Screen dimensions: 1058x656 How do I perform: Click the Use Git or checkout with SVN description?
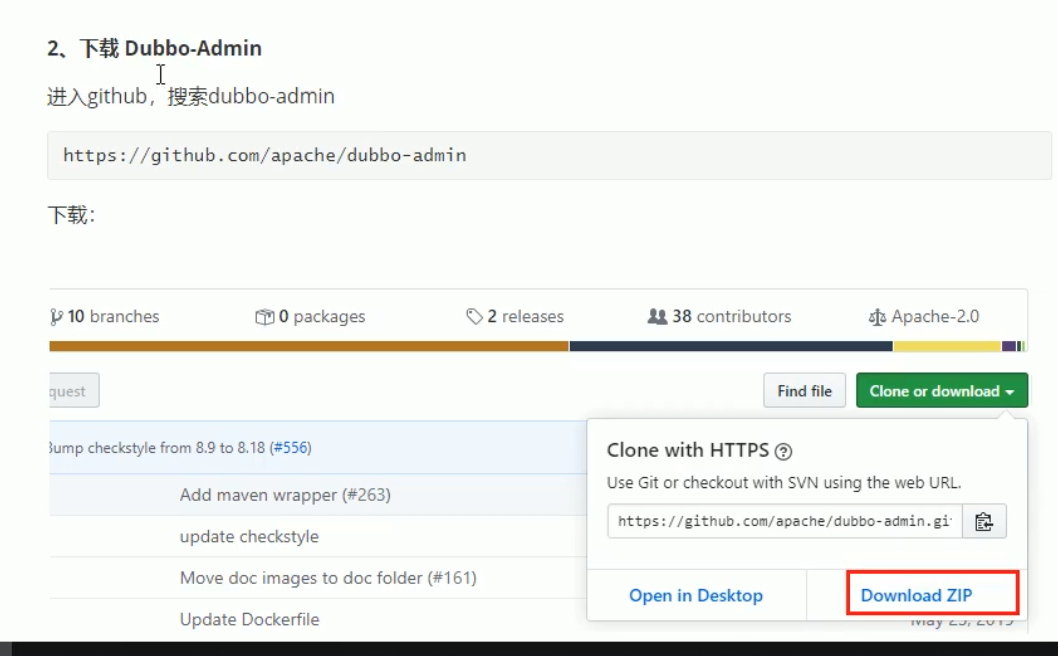pos(784,483)
